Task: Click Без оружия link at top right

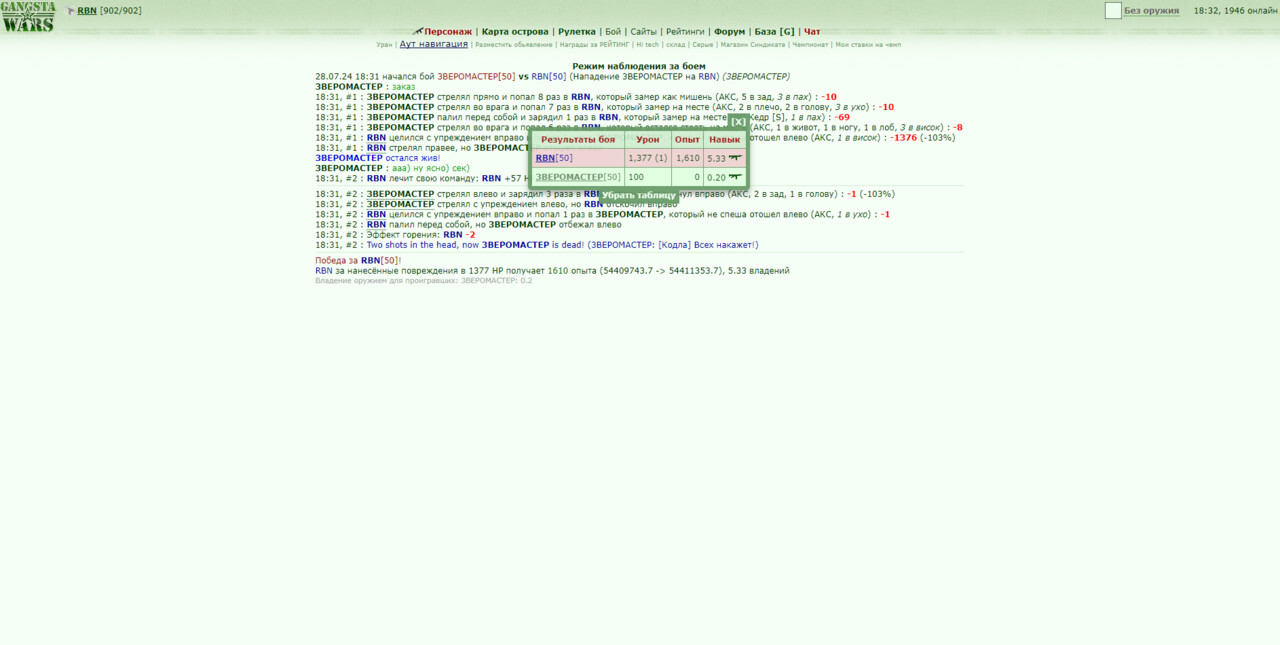Action: (1151, 11)
